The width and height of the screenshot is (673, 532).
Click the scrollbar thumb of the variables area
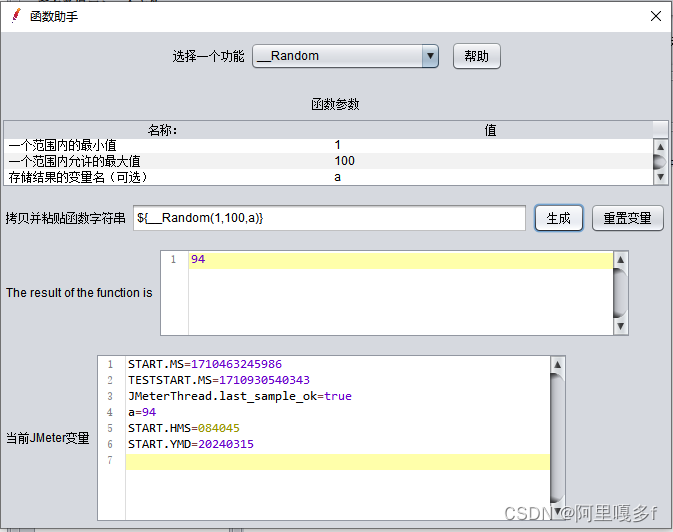click(x=557, y=437)
